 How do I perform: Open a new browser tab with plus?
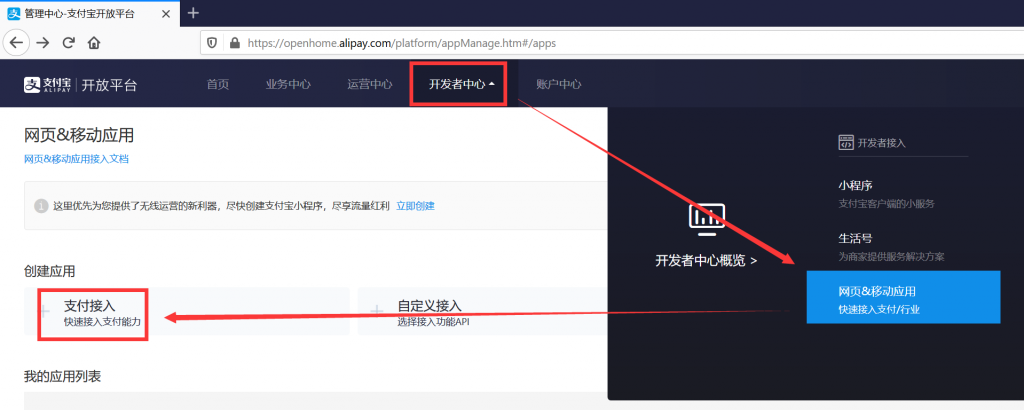click(193, 13)
